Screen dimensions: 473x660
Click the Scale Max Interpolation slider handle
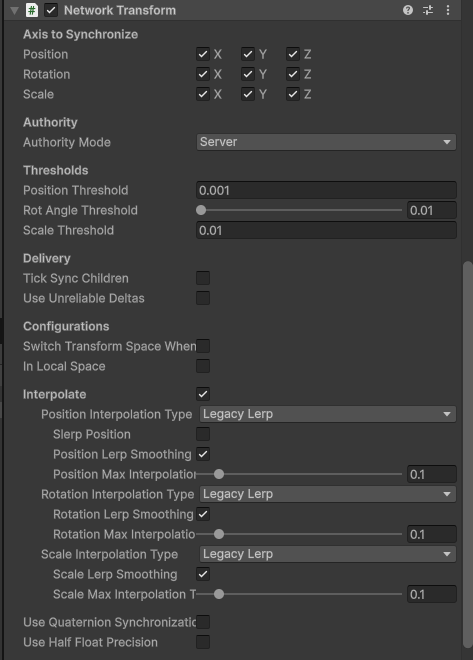pos(219,594)
